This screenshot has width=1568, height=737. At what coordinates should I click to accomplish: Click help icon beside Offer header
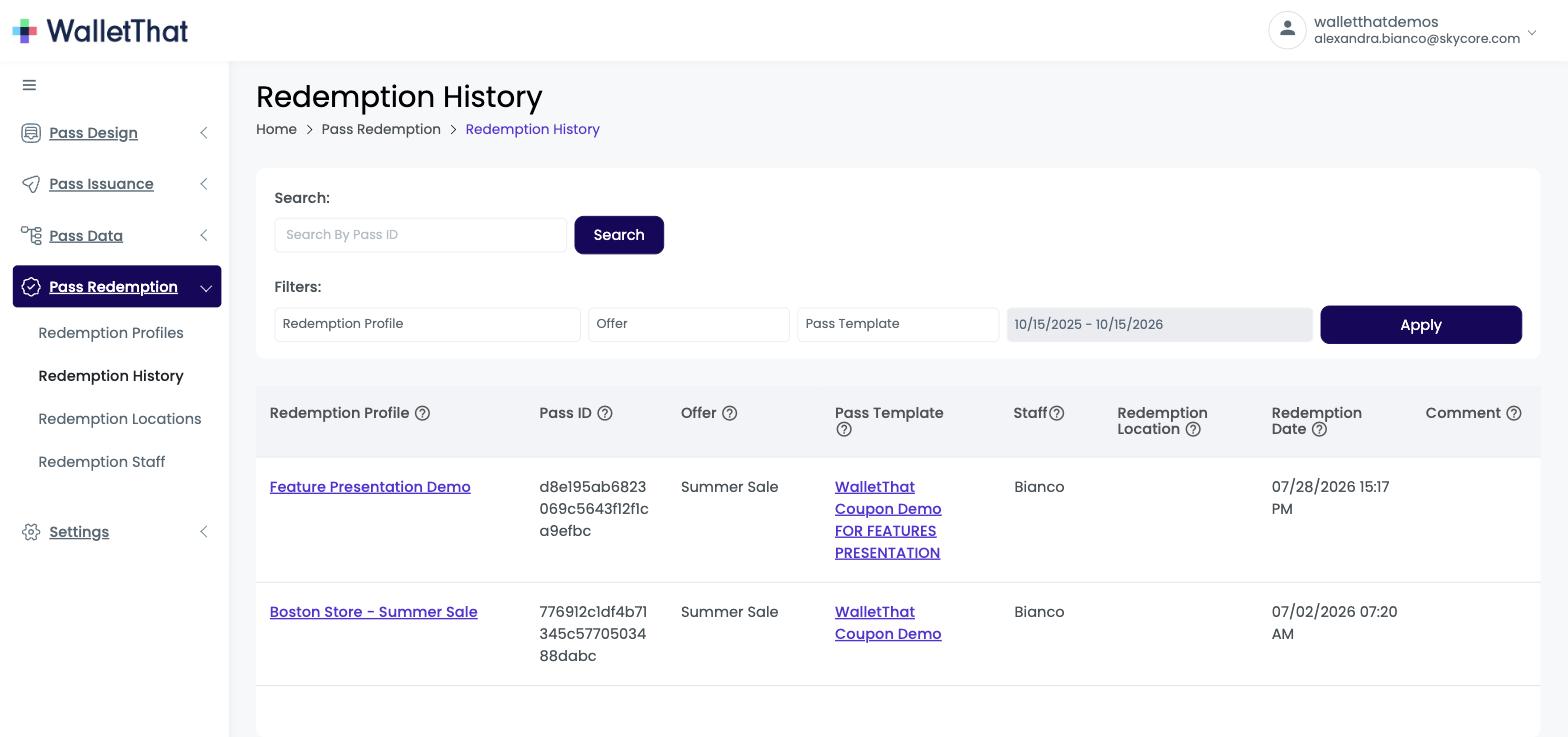click(730, 413)
